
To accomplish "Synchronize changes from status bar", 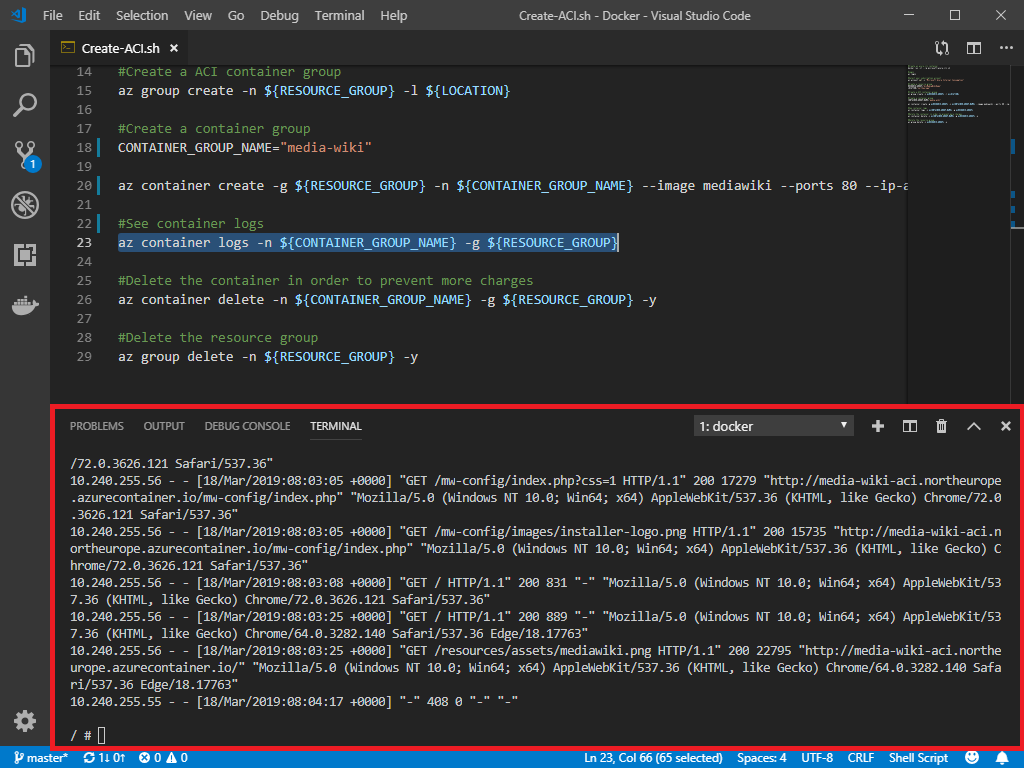I will point(104,758).
